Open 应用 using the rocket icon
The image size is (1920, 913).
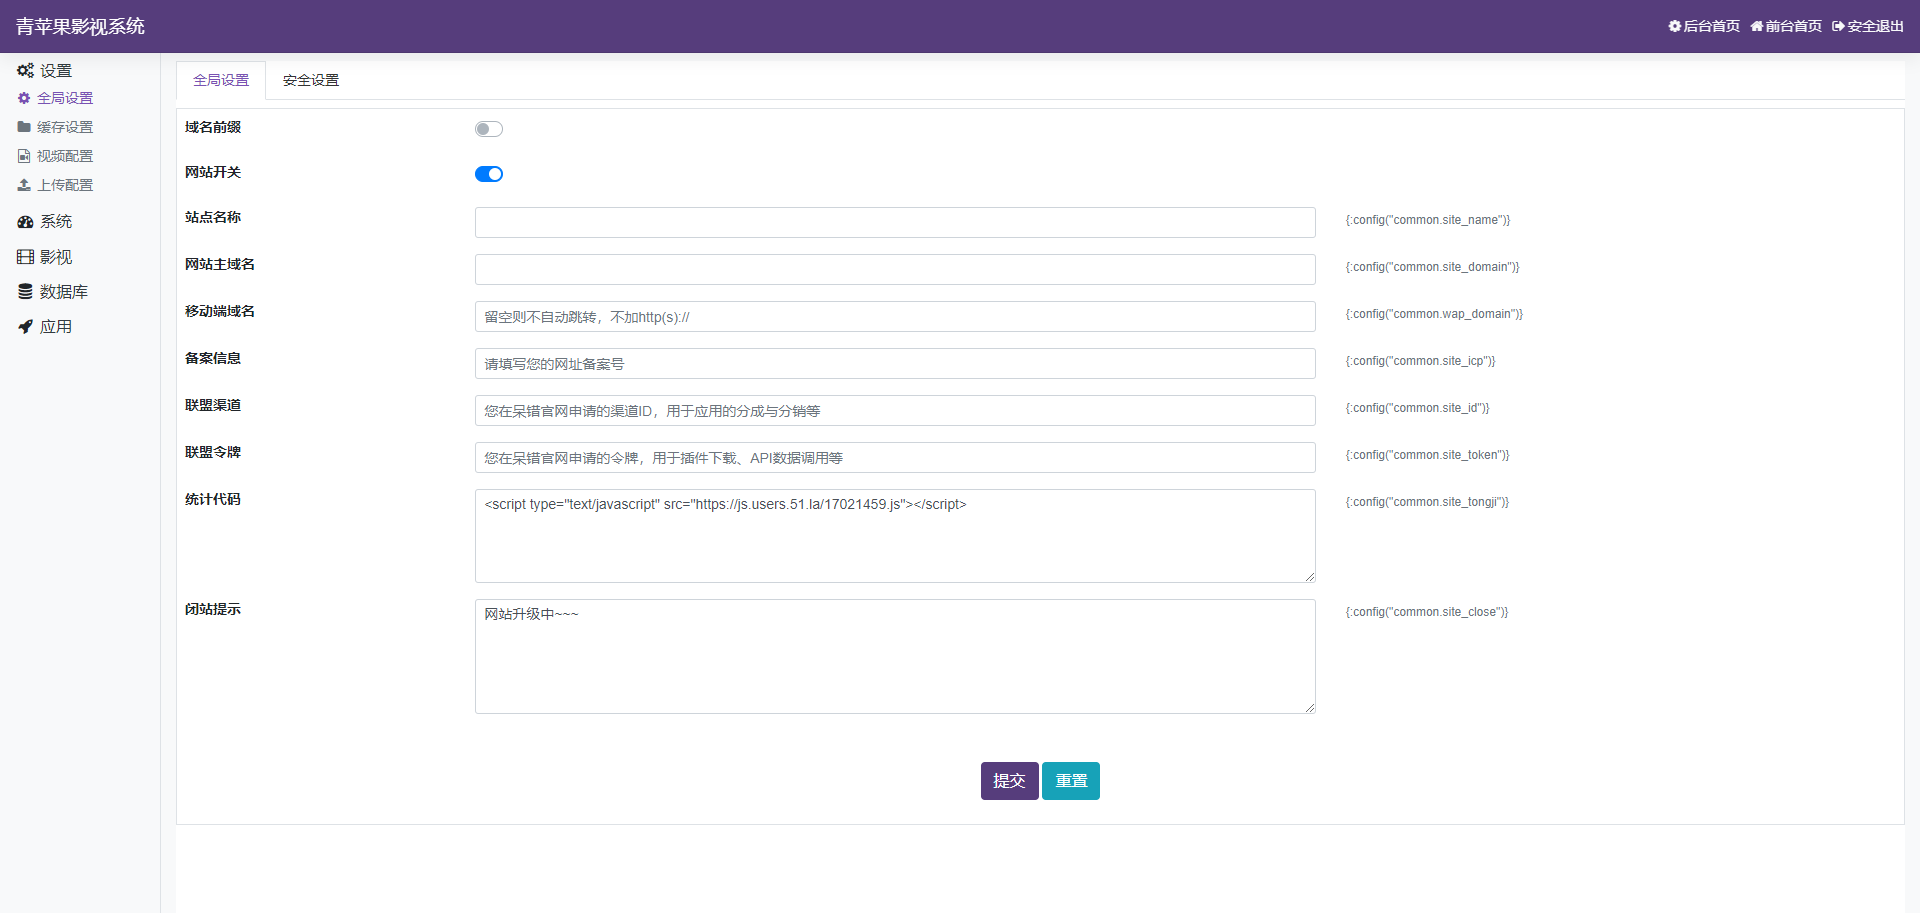point(25,326)
